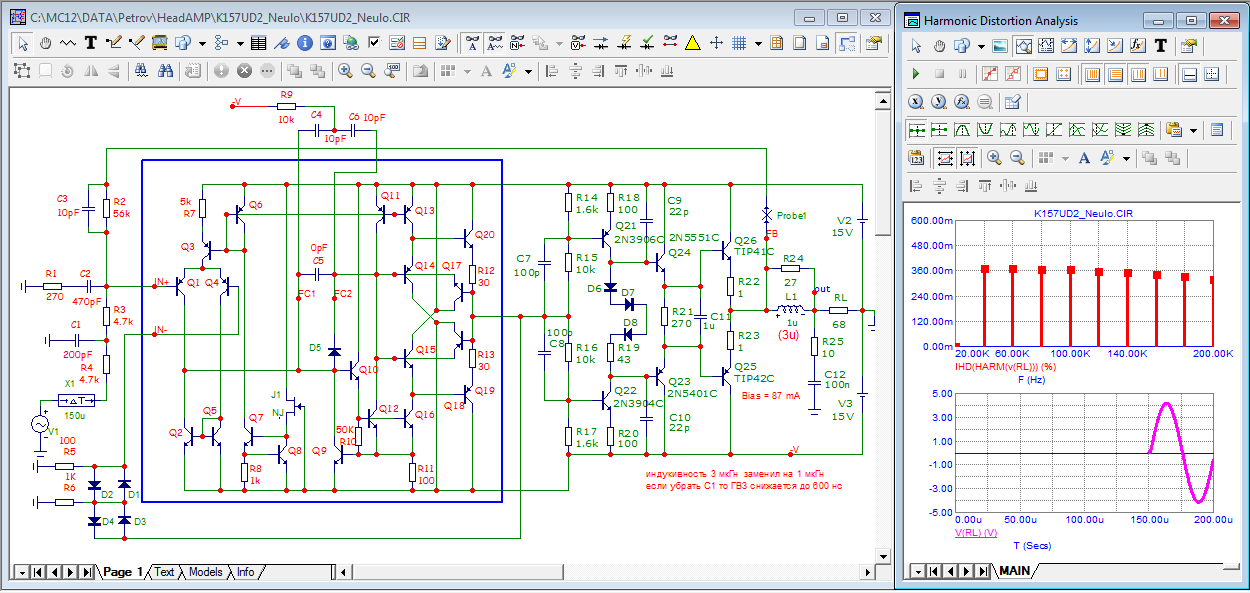Select the MAIN tab in the analysis window
Screen dimensions: 1250x593
[x=1013, y=571]
